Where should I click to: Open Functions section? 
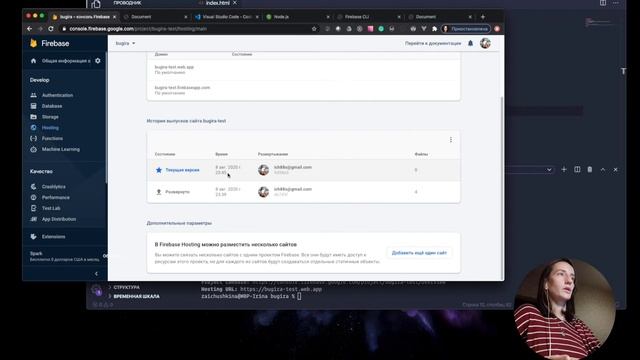52,138
